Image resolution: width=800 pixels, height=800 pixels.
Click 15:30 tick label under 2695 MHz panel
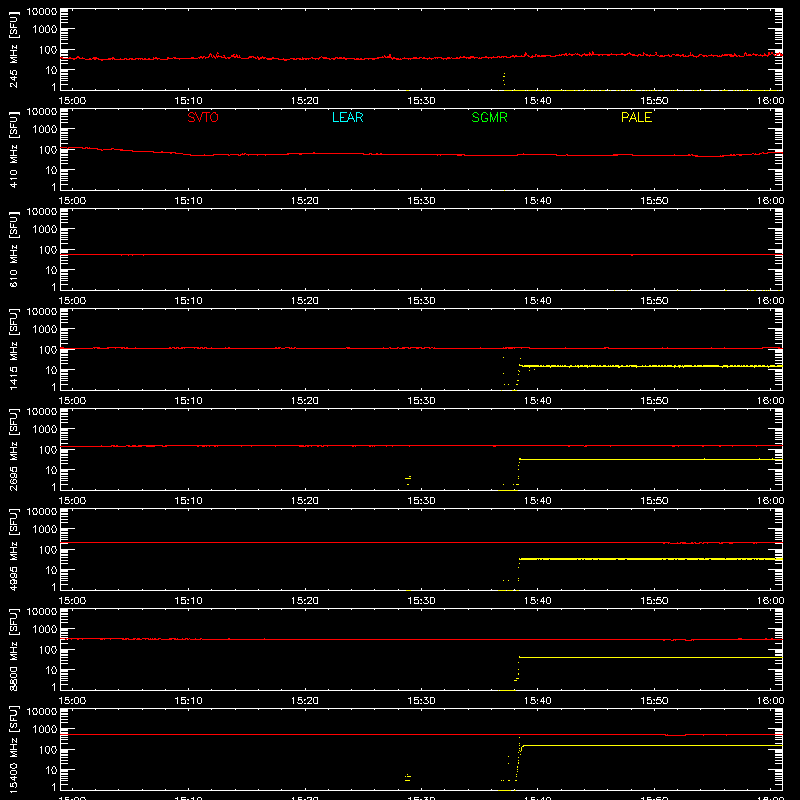pyautogui.click(x=421, y=501)
